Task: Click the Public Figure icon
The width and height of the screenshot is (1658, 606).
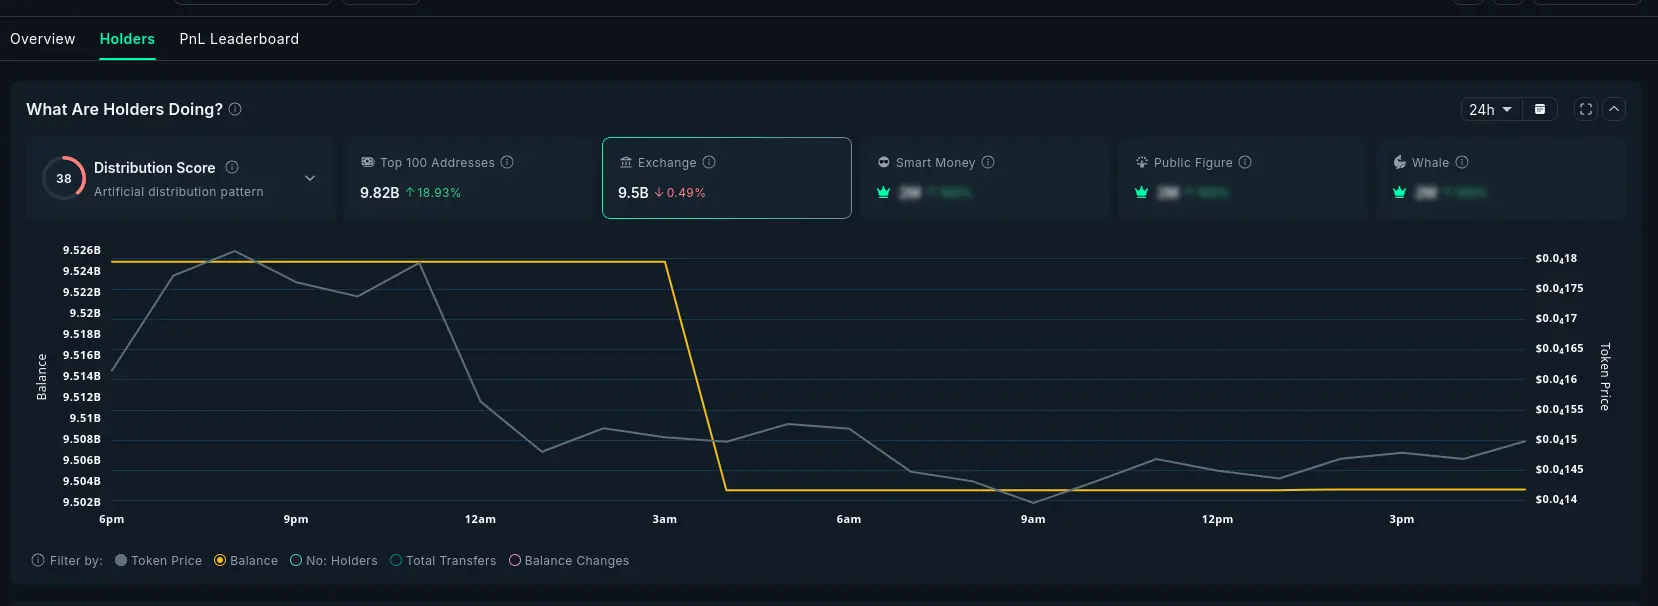Action: 1142,162
